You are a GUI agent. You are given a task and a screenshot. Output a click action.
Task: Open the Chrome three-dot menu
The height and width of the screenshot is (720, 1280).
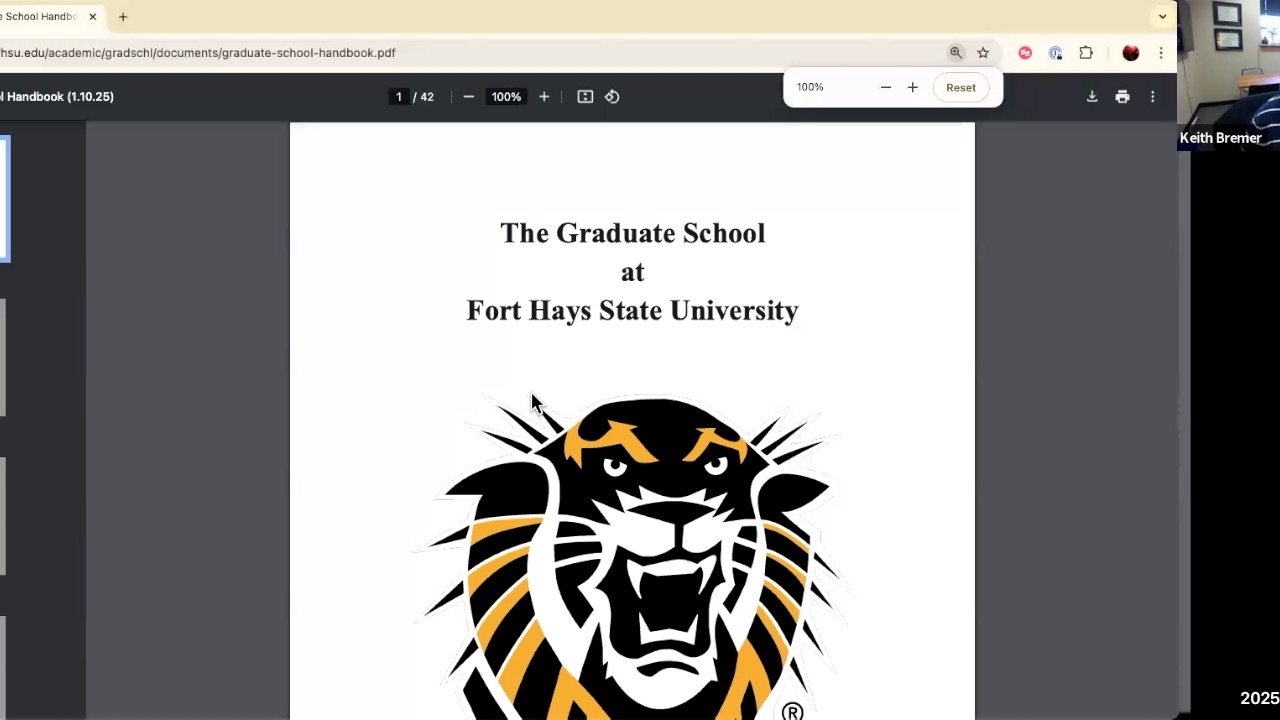click(x=1161, y=53)
